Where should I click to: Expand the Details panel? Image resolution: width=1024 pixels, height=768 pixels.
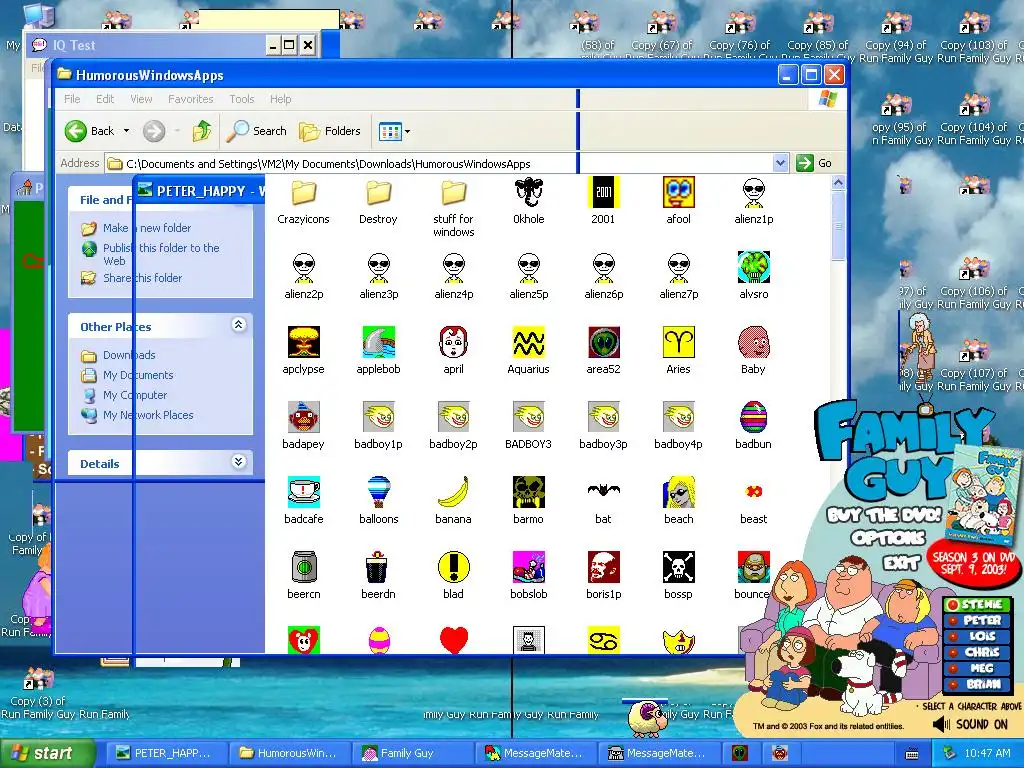pyautogui.click(x=238, y=462)
